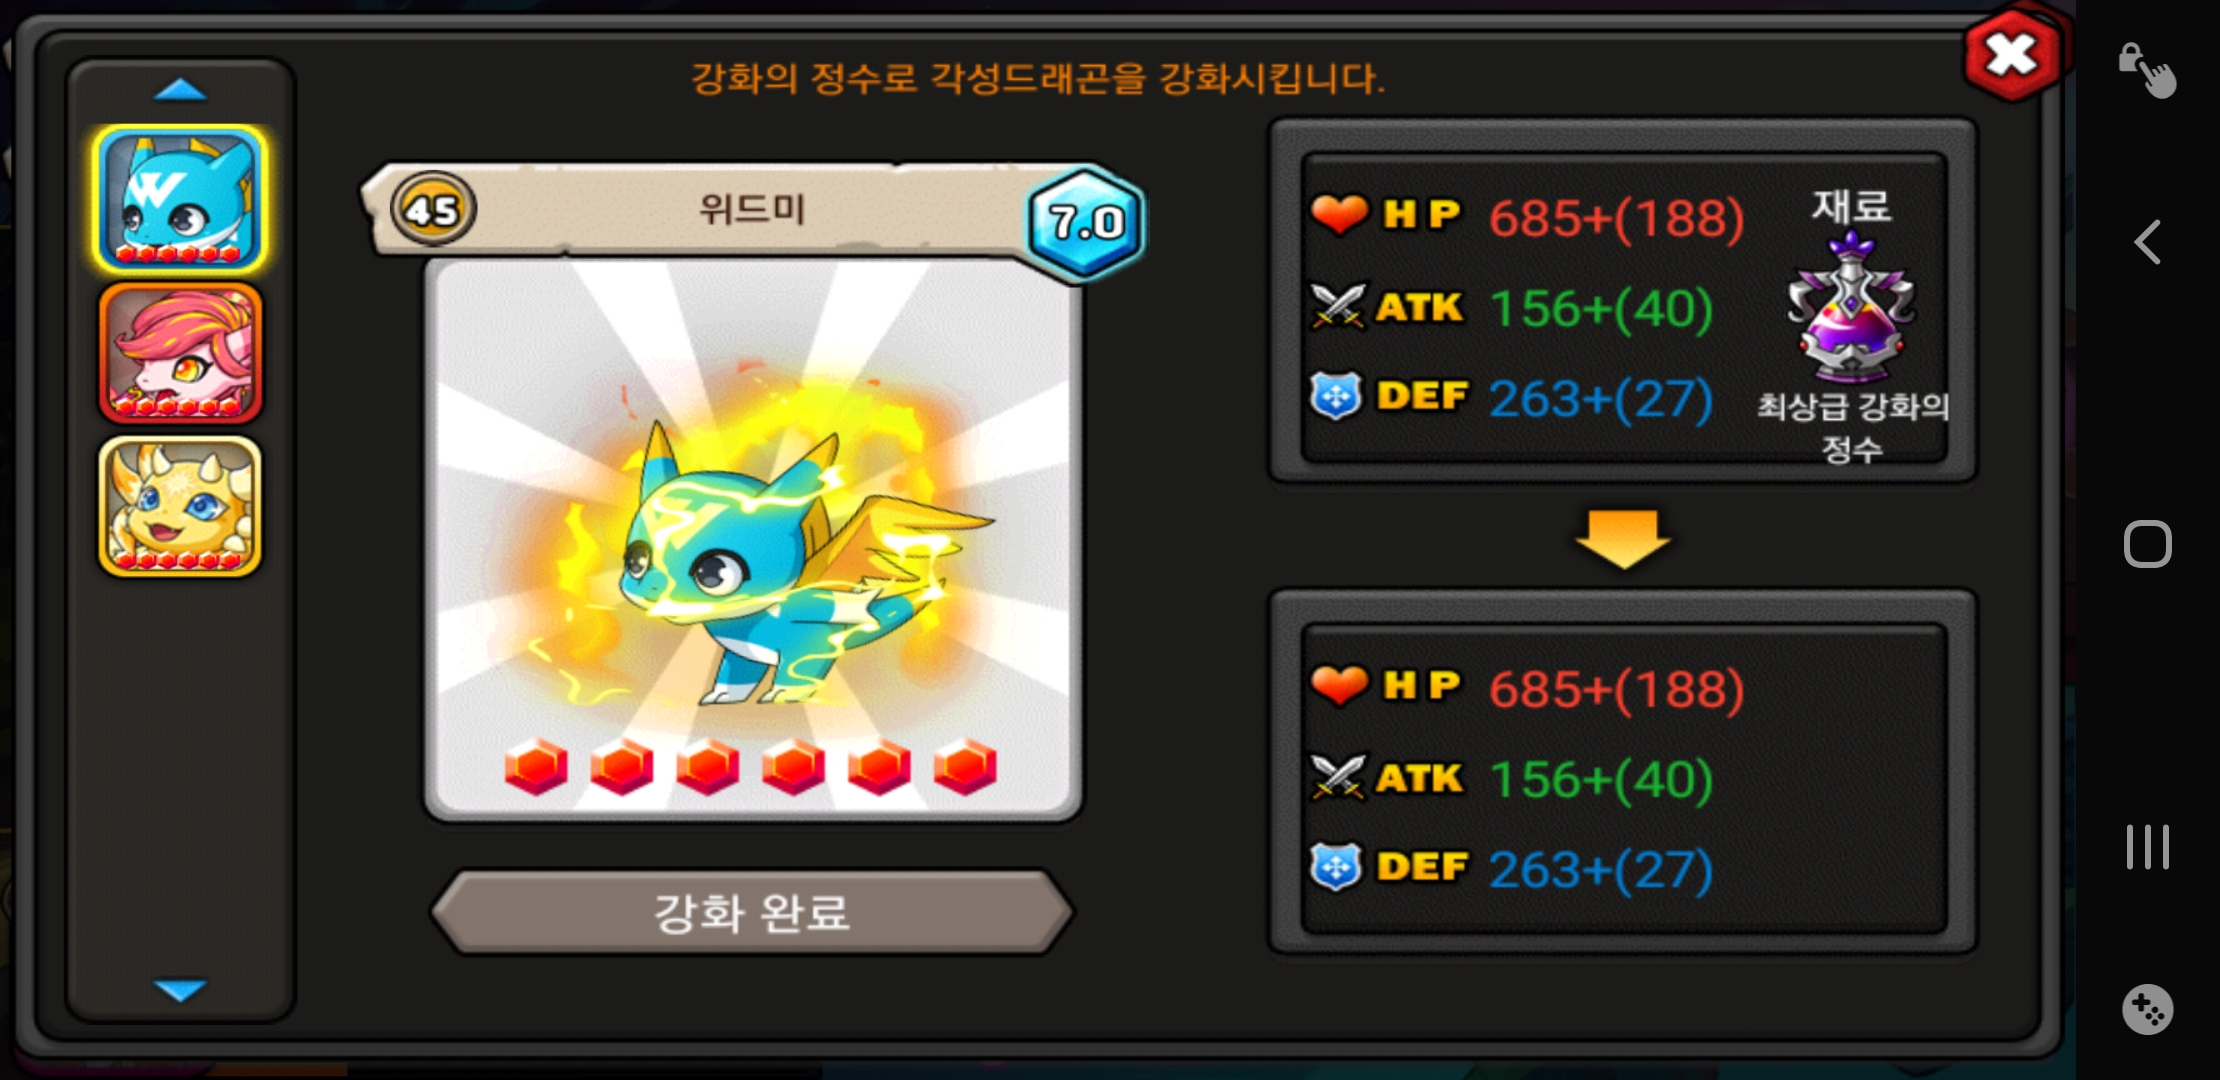This screenshot has width=2220, height=1080.
Task: Tap the ATK crossed swords icon in top panel
Action: (1338, 306)
